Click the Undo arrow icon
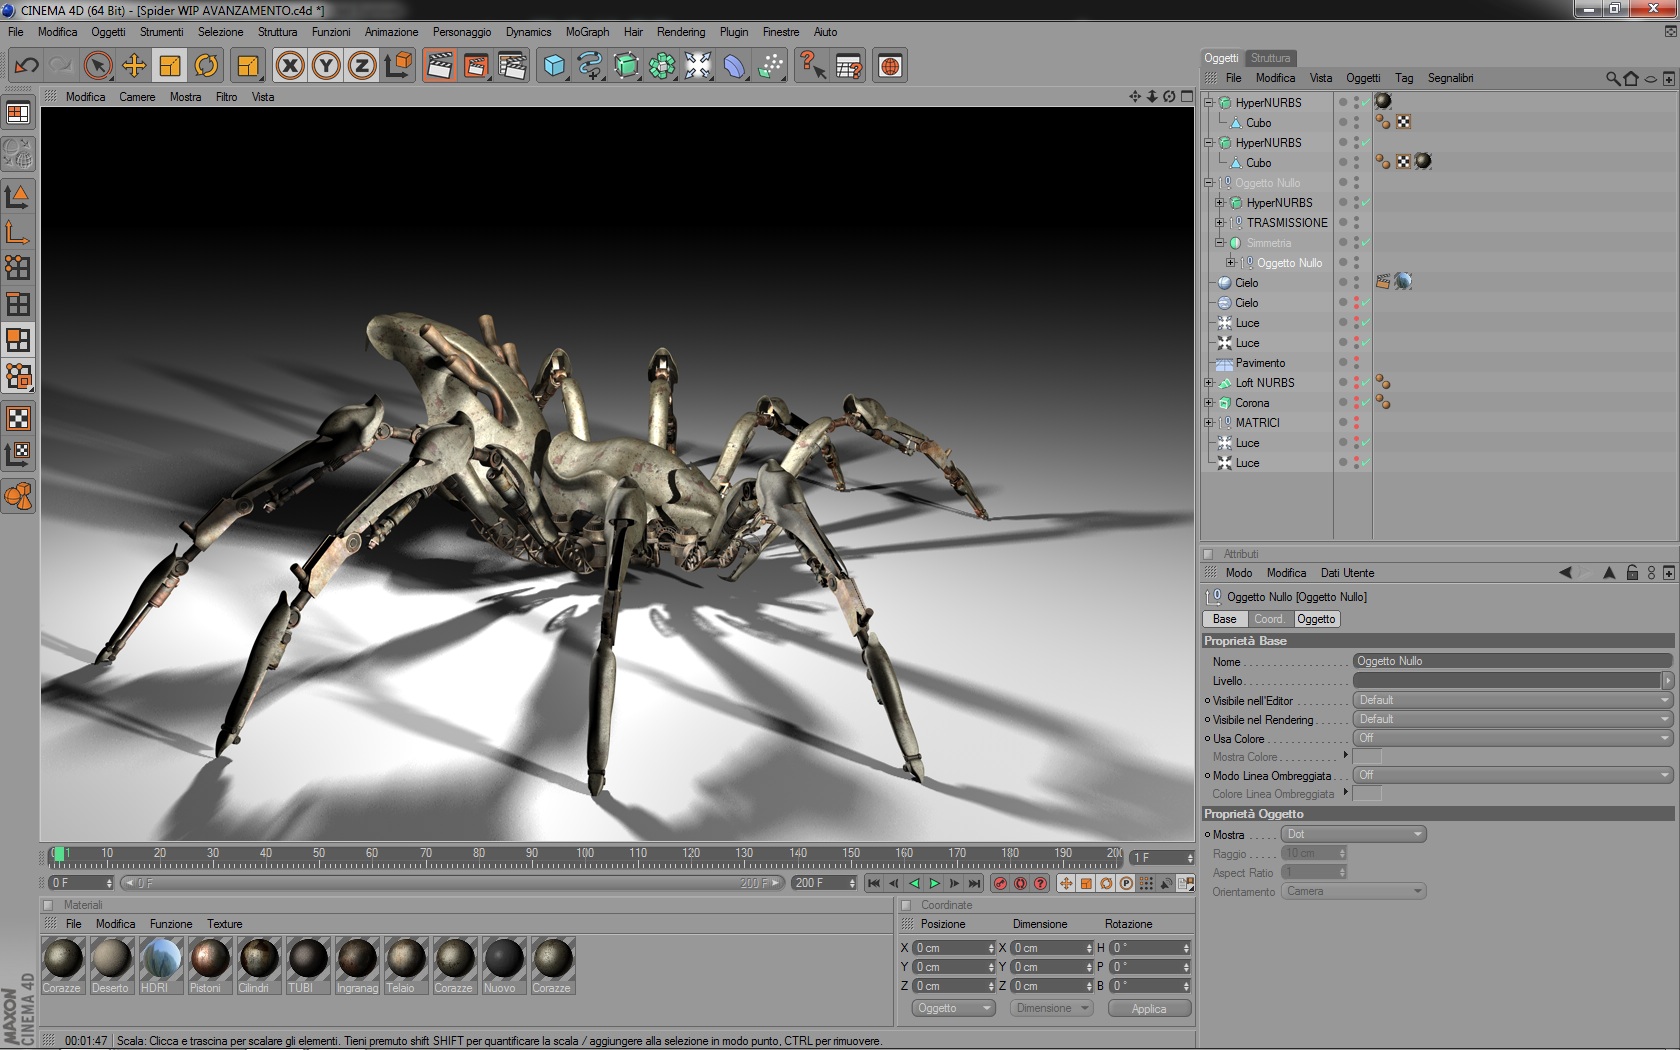Viewport: 1680px width, 1050px height. coord(26,67)
